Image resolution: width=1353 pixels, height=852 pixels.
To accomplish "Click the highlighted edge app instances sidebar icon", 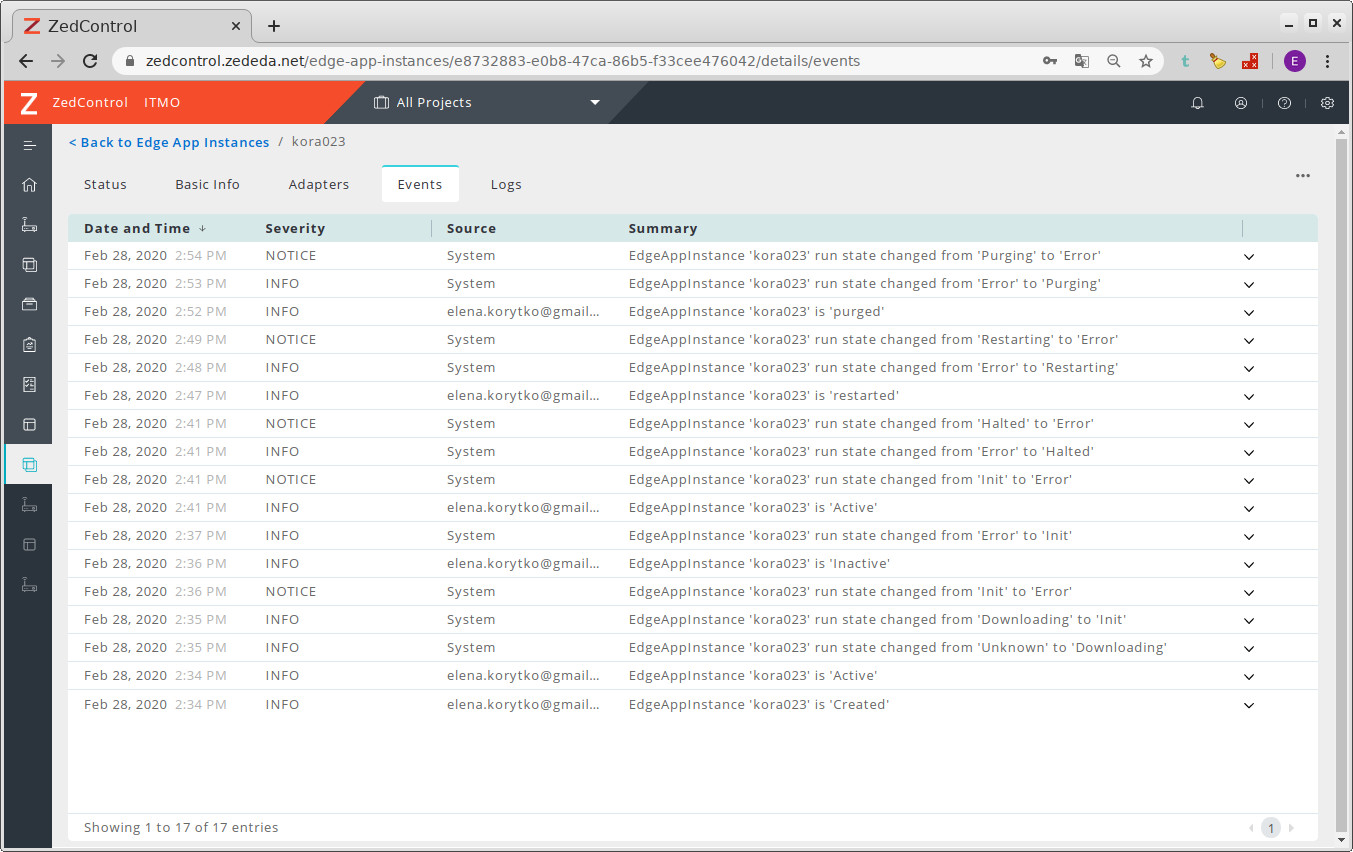I will (x=29, y=465).
